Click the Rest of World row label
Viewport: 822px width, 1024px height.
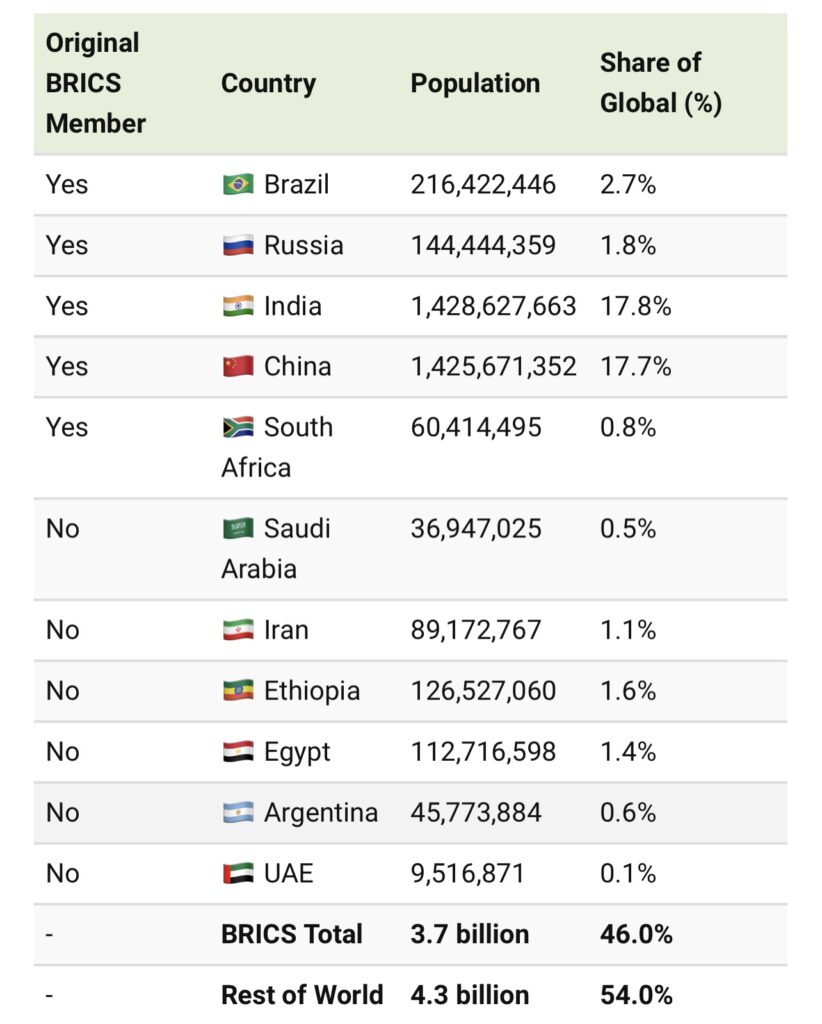click(x=302, y=995)
